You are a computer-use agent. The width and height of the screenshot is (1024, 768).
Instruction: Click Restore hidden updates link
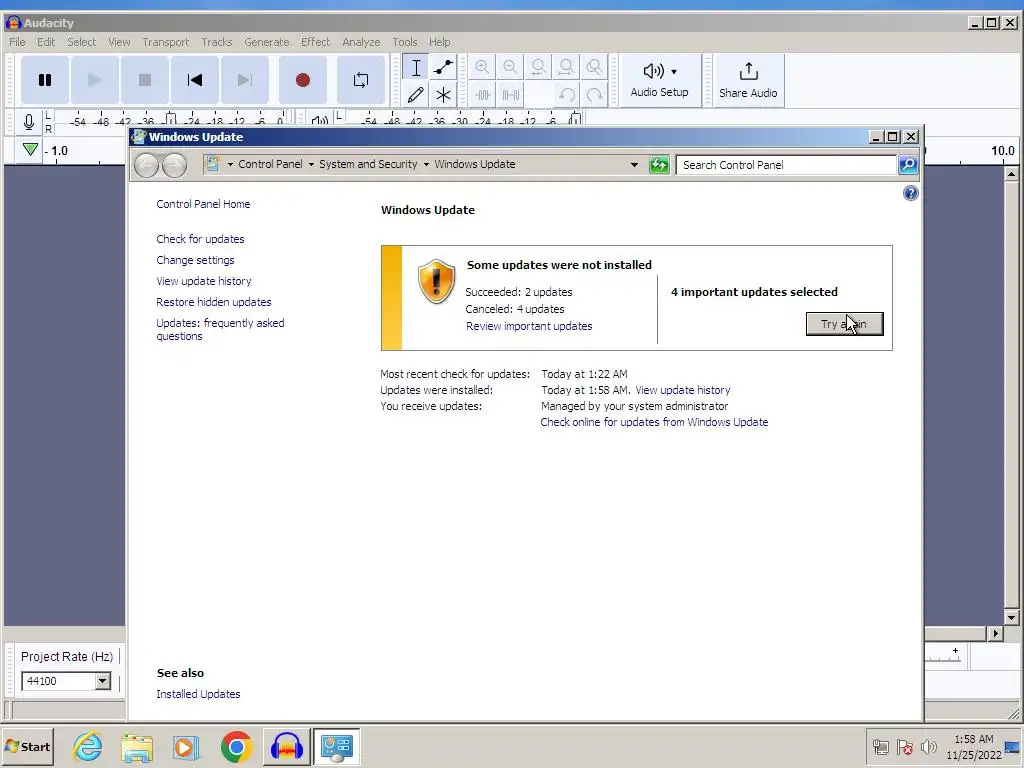pyautogui.click(x=214, y=302)
